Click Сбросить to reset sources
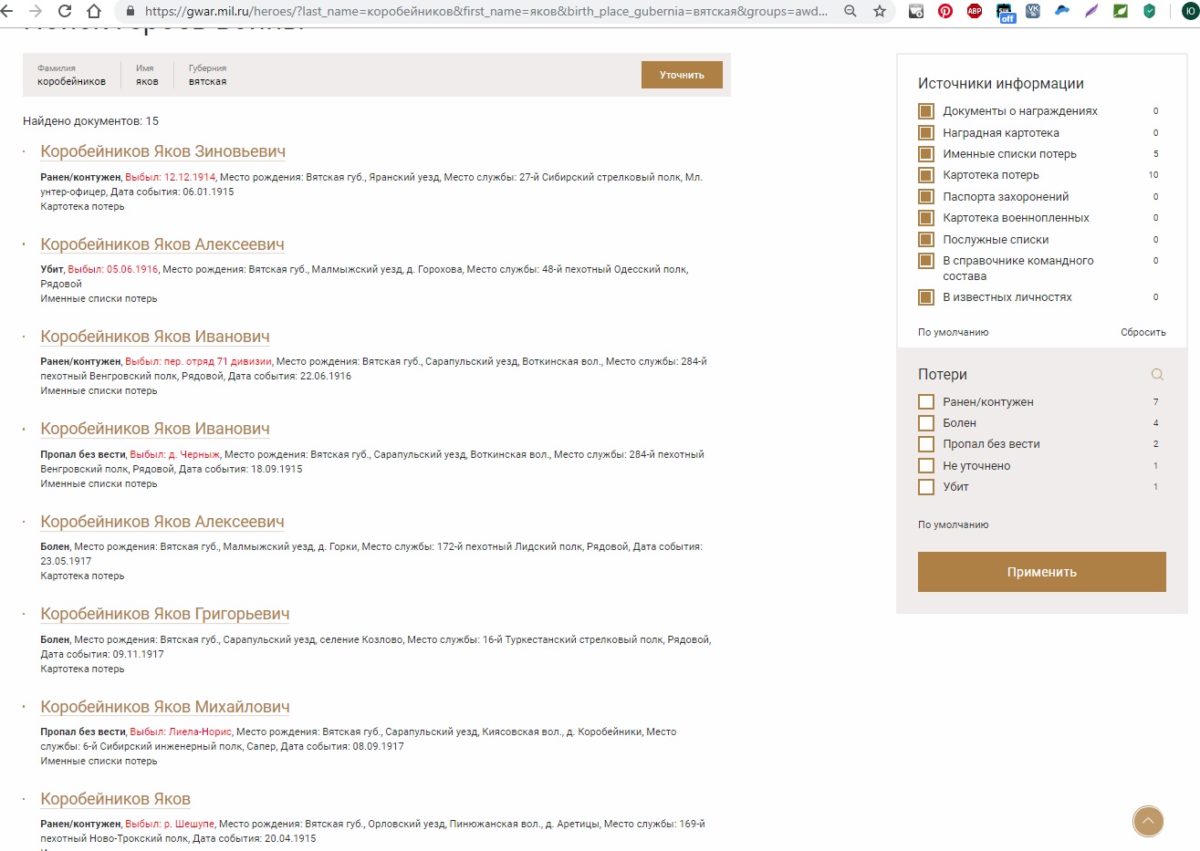 click(1142, 332)
